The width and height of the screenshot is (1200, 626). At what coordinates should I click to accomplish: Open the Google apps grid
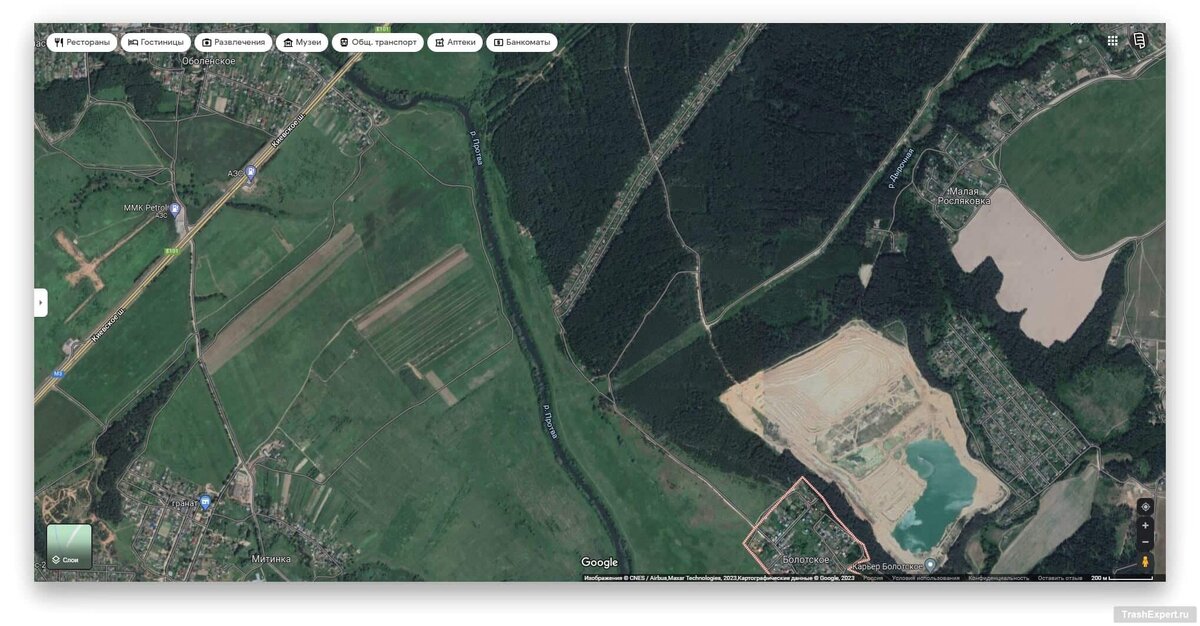1112,41
